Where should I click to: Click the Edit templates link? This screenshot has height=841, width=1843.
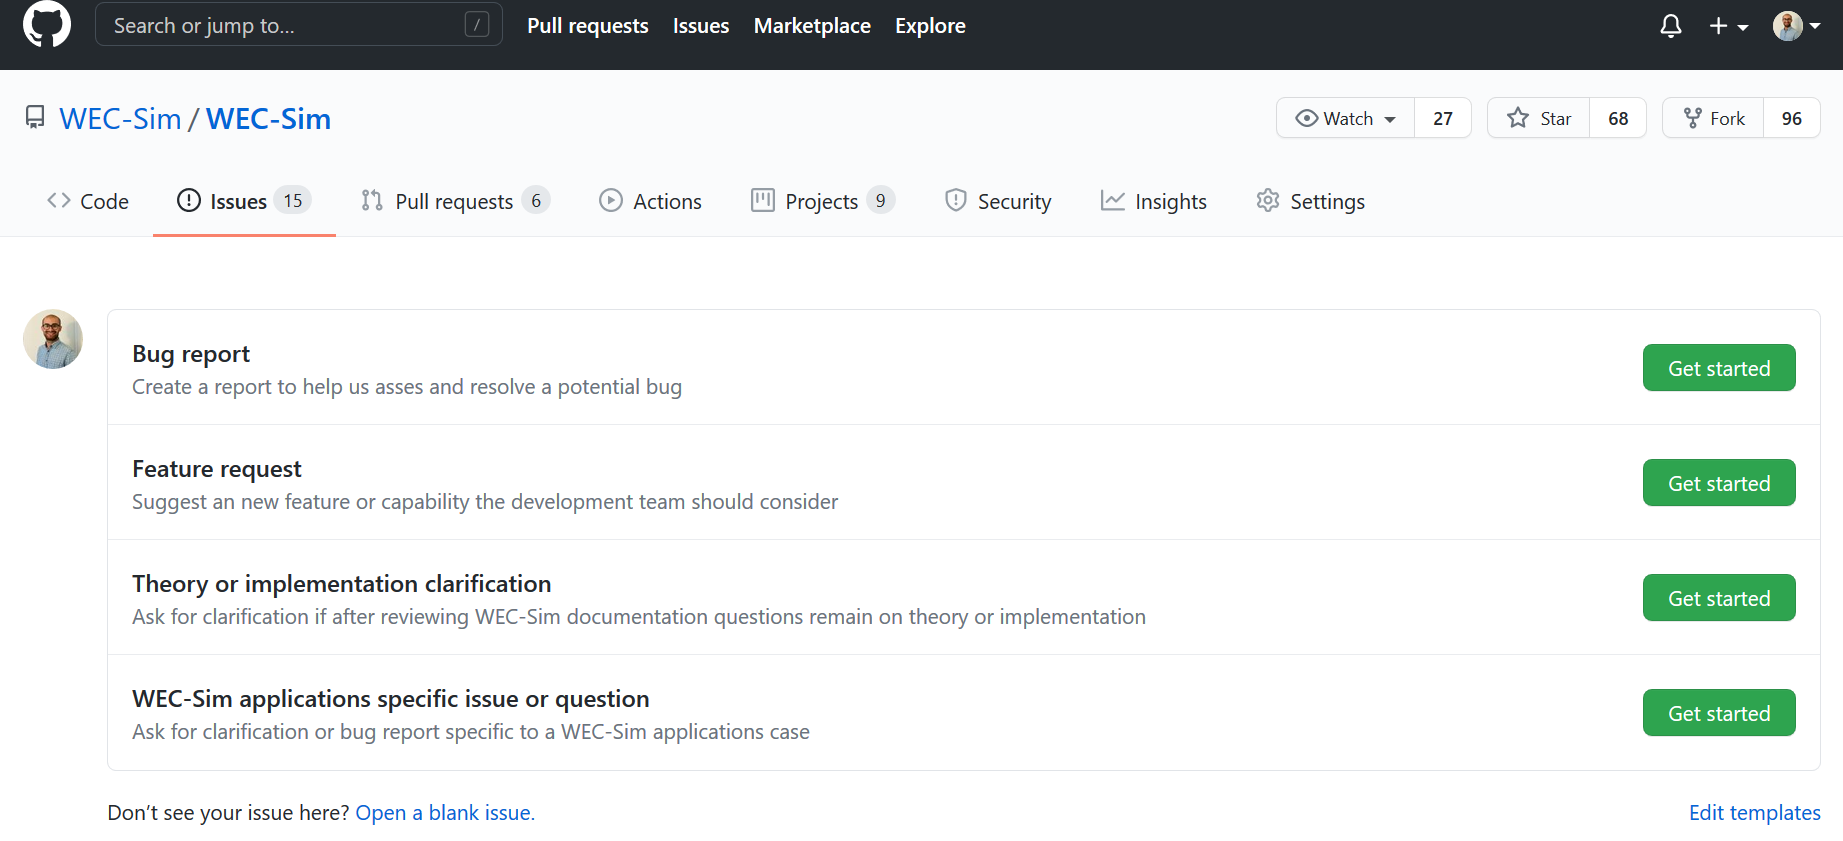pyautogui.click(x=1754, y=813)
